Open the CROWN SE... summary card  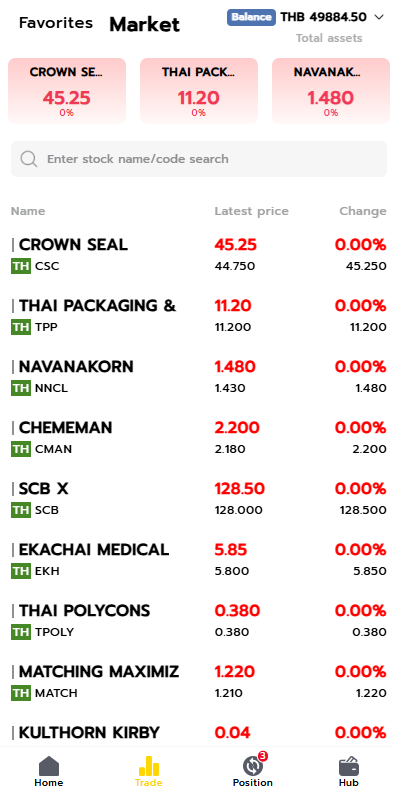click(x=67, y=91)
